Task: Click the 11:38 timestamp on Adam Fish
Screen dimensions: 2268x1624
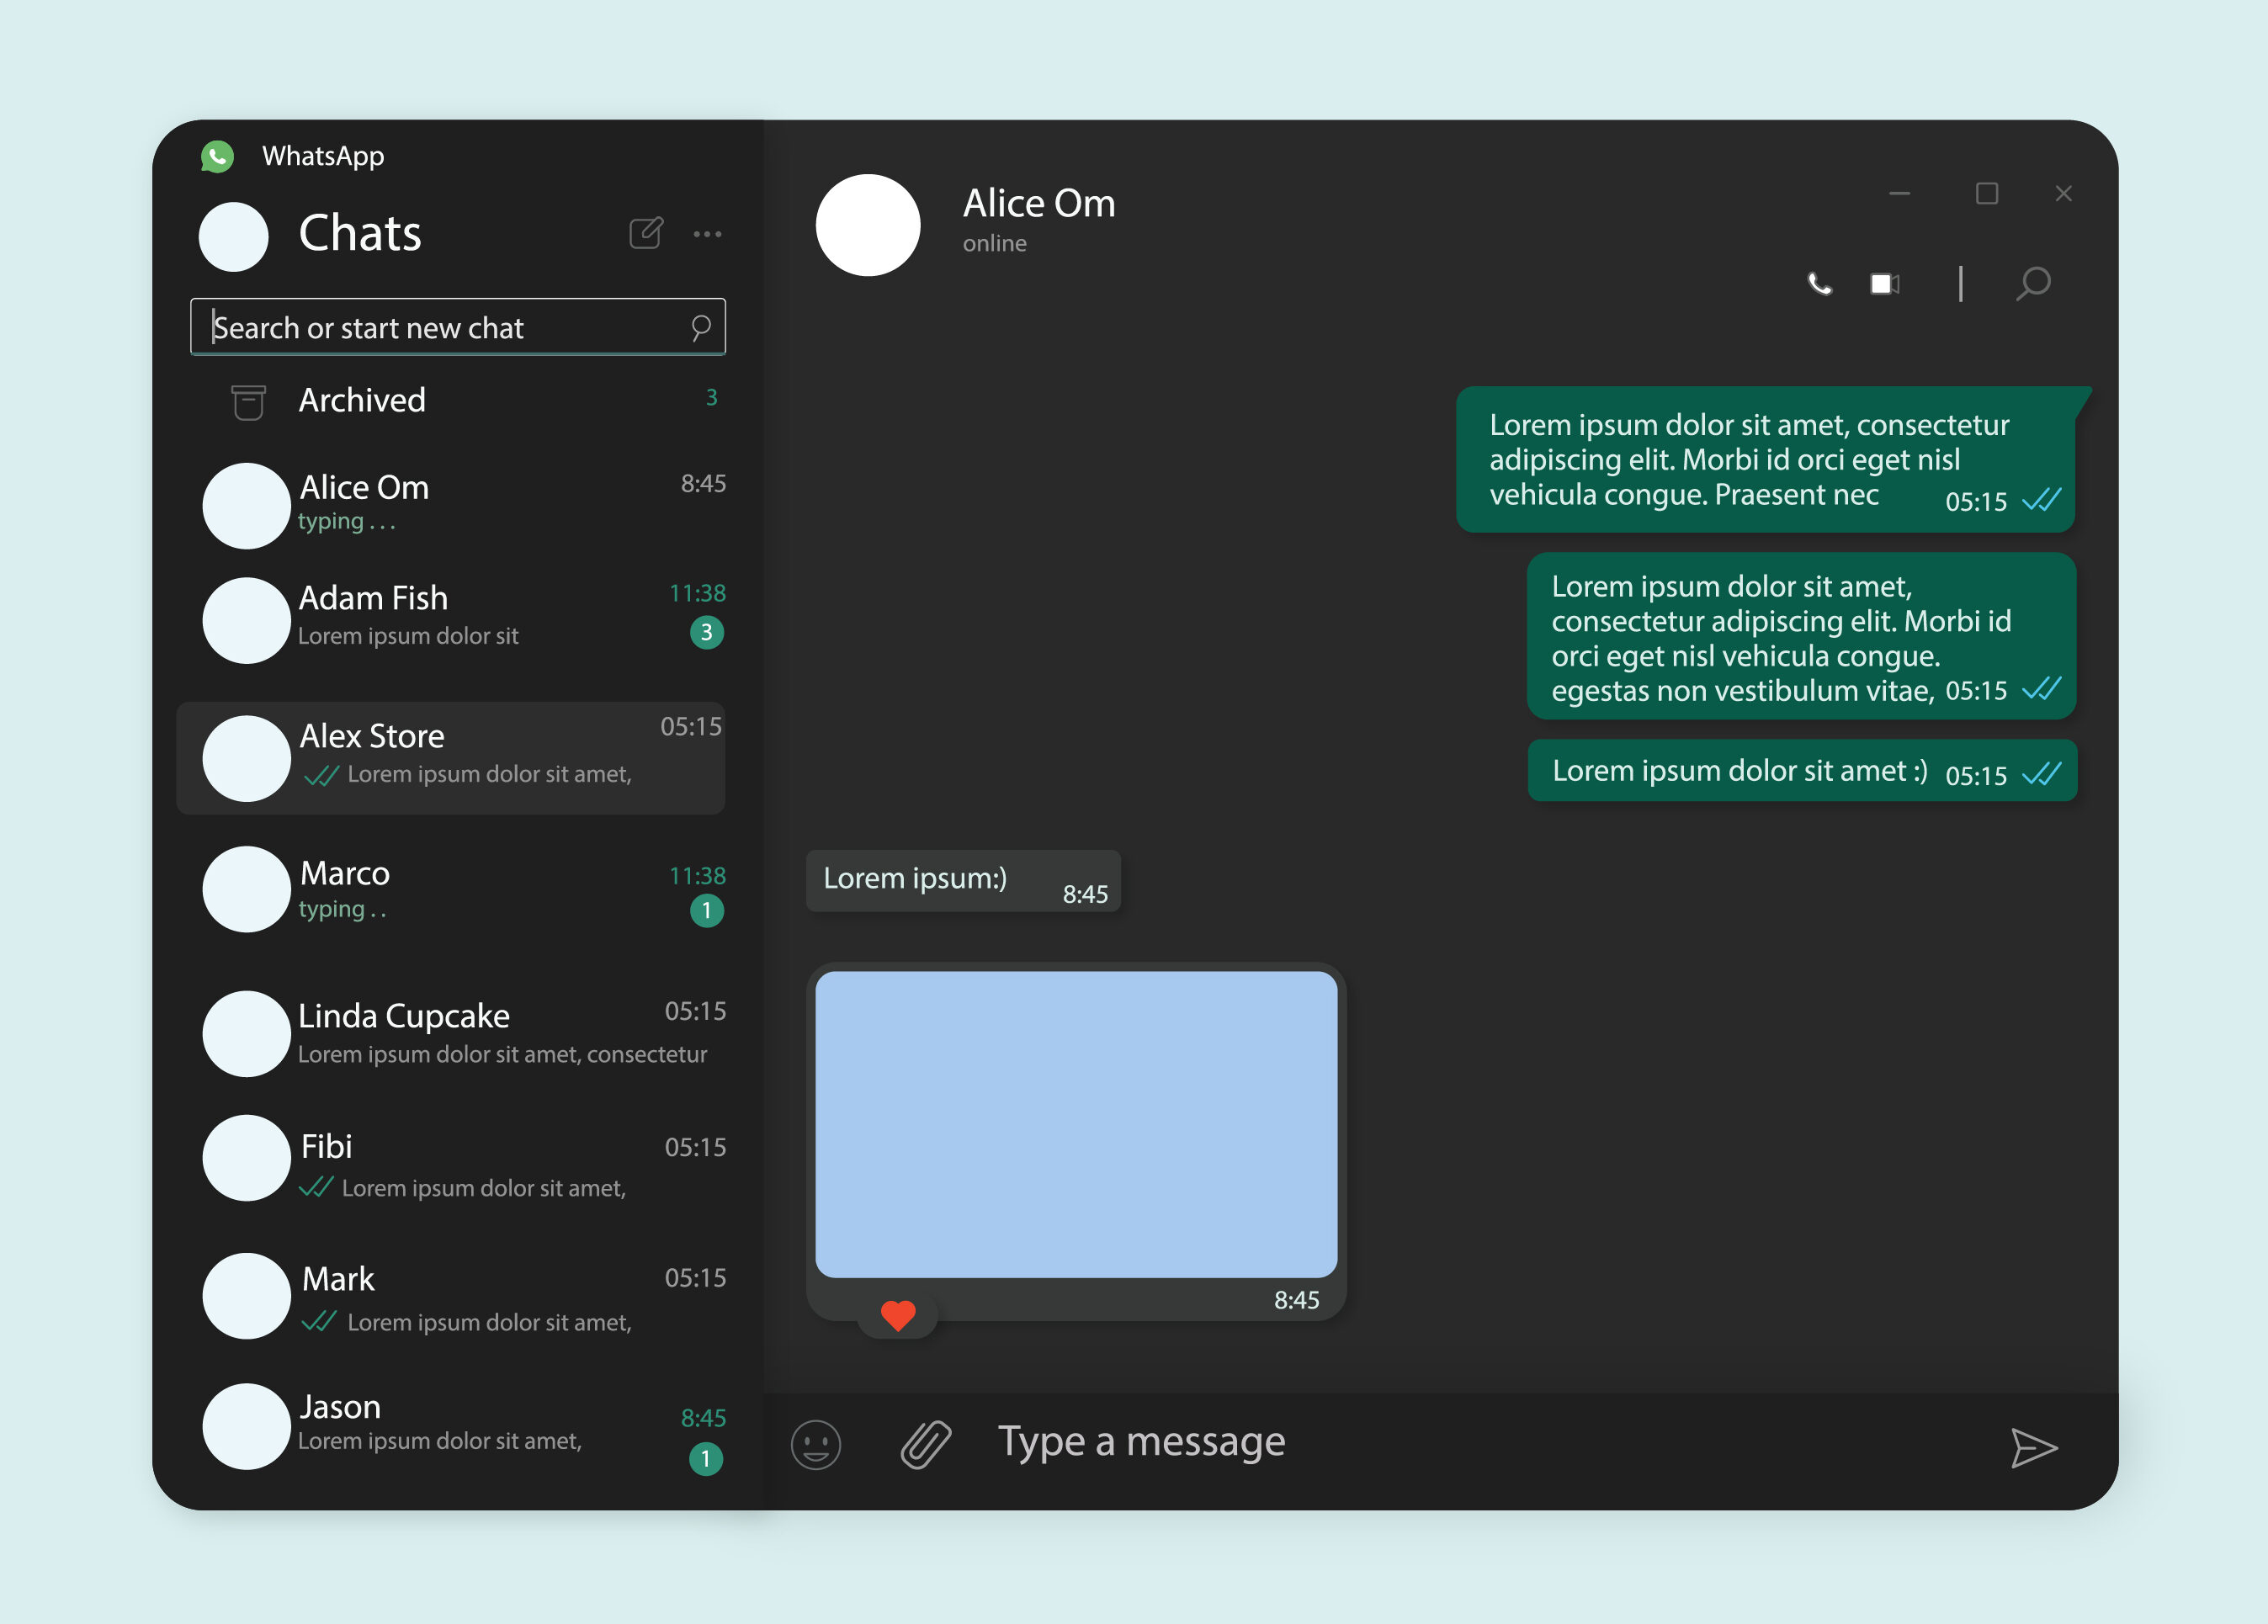Action: 697,593
